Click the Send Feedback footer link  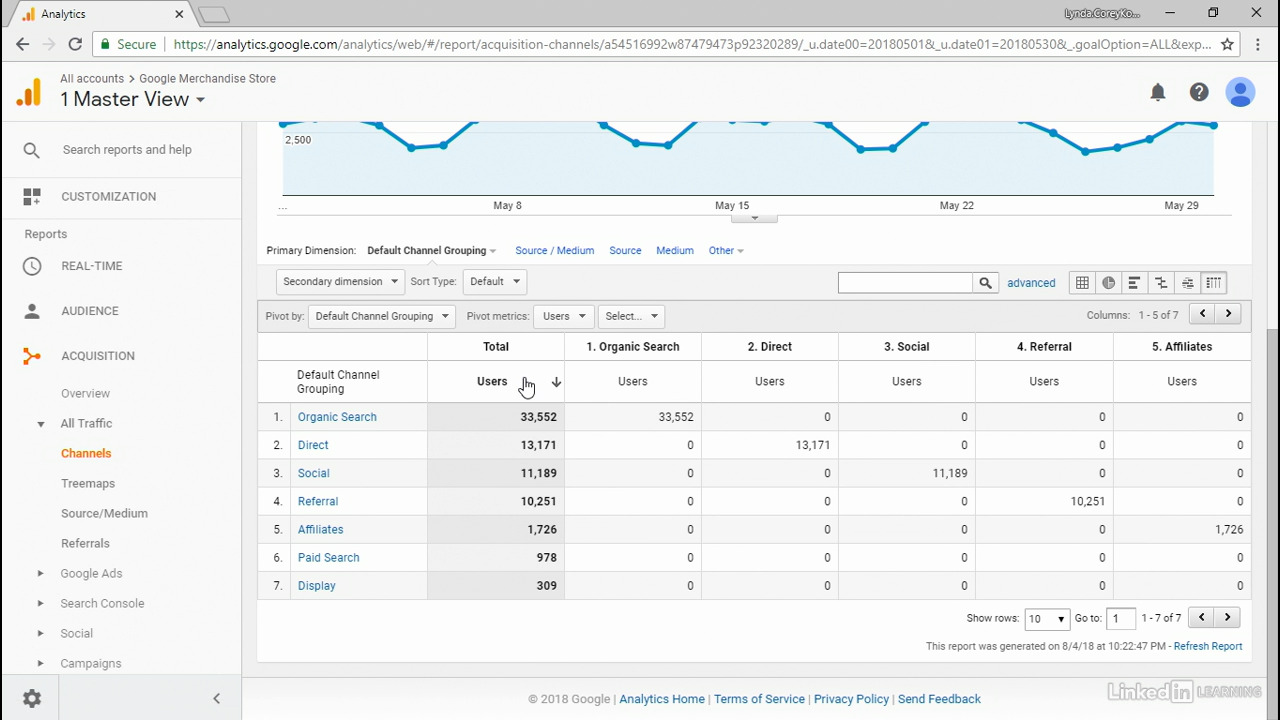click(x=939, y=699)
